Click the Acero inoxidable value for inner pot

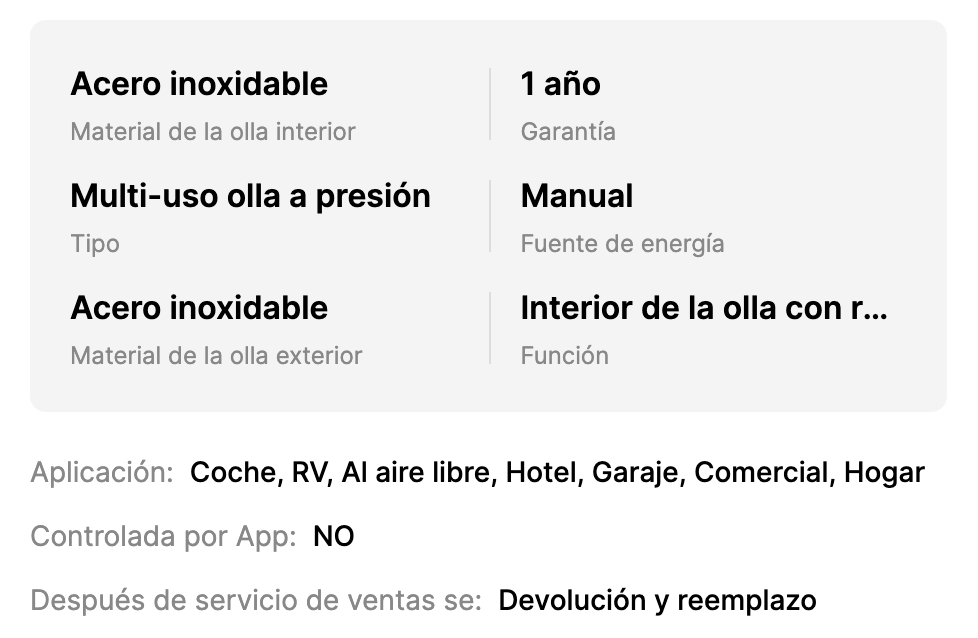point(199,84)
